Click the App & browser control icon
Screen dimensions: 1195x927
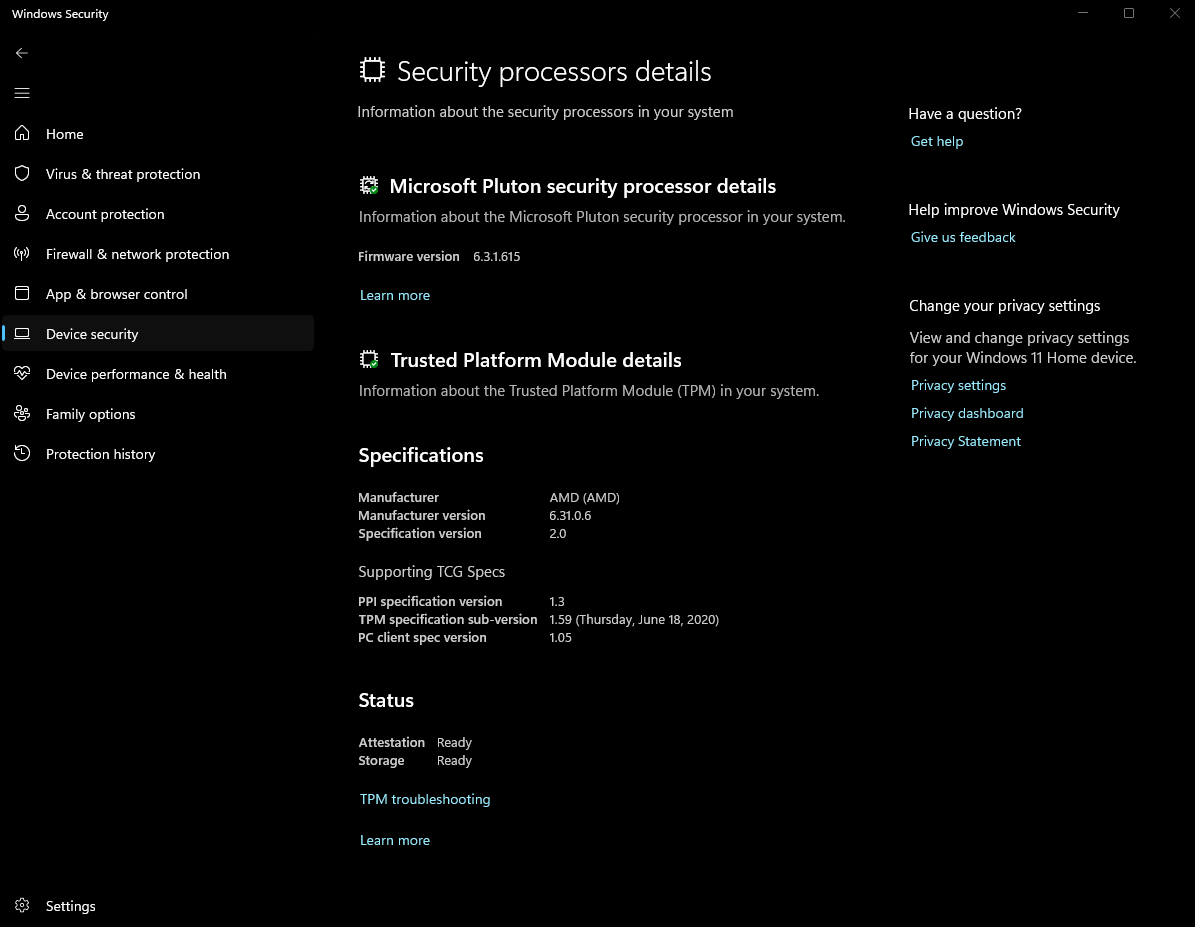pyautogui.click(x=22, y=294)
